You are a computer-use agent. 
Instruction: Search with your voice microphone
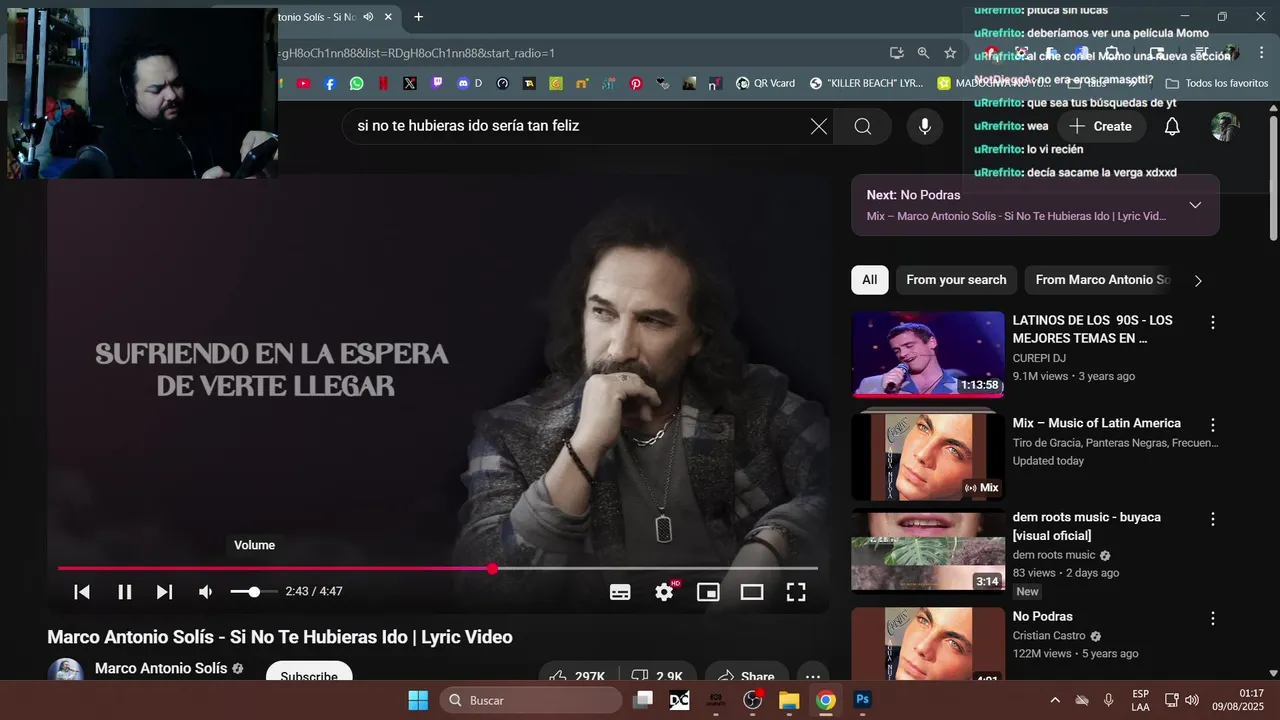click(x=925, y=126)
